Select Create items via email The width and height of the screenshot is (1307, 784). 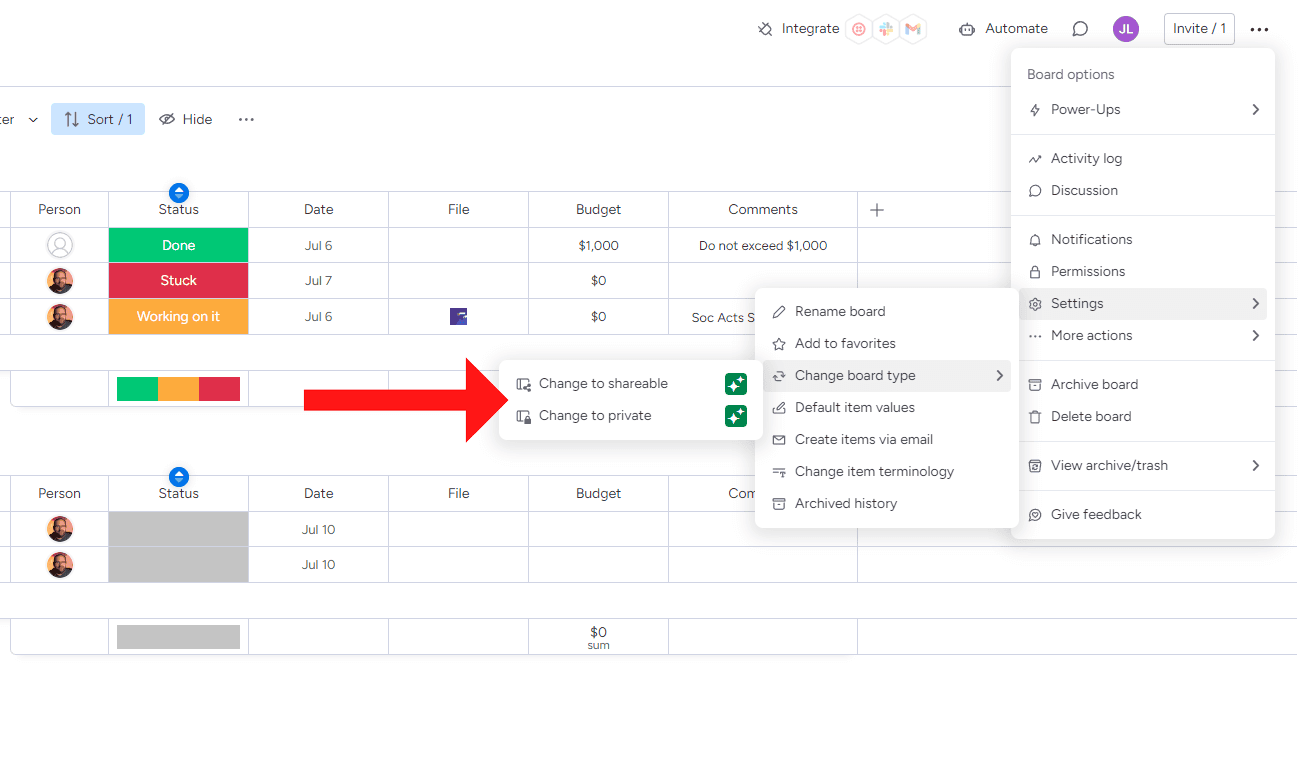(887, 440)
